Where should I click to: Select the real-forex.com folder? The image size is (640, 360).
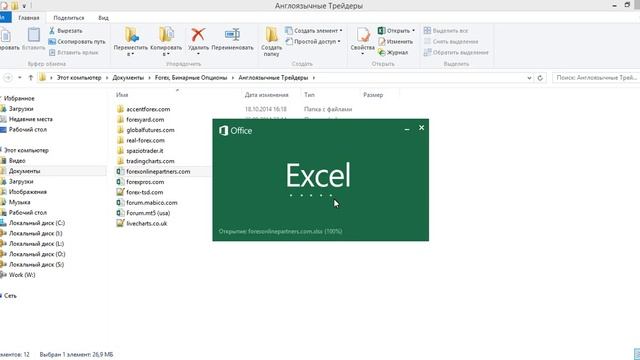pyautogui.click(x=145, y=140)
